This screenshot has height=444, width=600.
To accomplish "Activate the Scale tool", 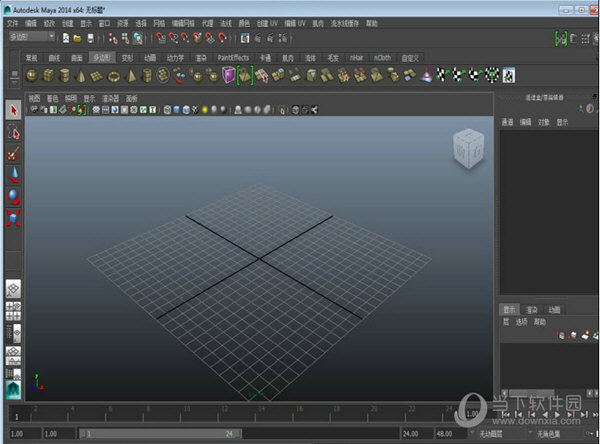I will [13, 218].
